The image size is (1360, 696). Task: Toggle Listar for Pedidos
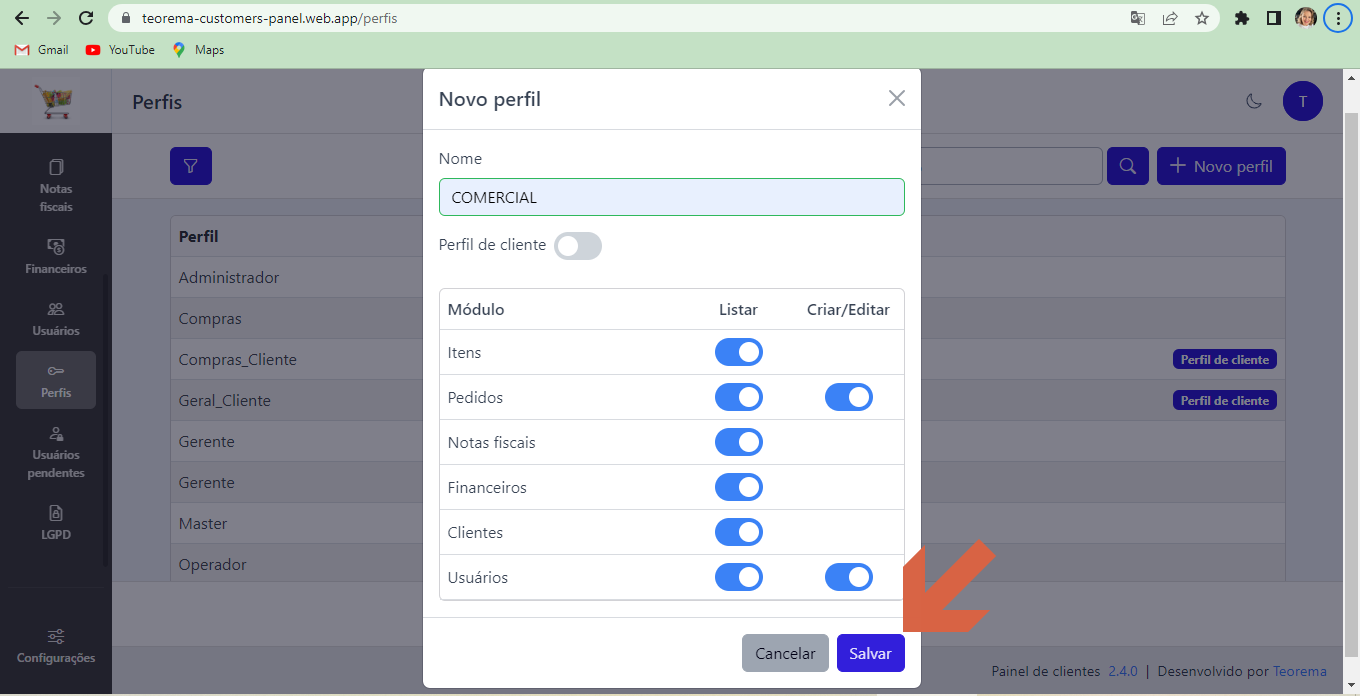pos(739,397)
